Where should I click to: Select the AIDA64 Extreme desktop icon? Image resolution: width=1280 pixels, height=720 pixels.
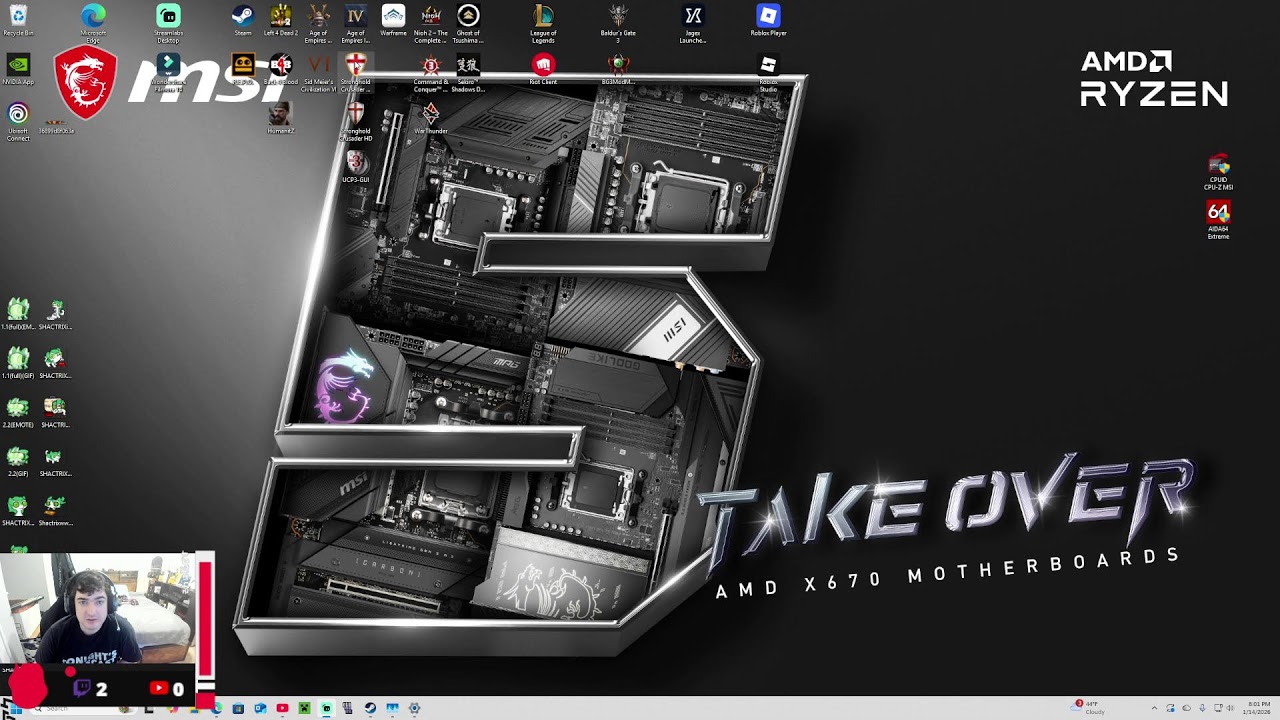(x=1218, y=220)
